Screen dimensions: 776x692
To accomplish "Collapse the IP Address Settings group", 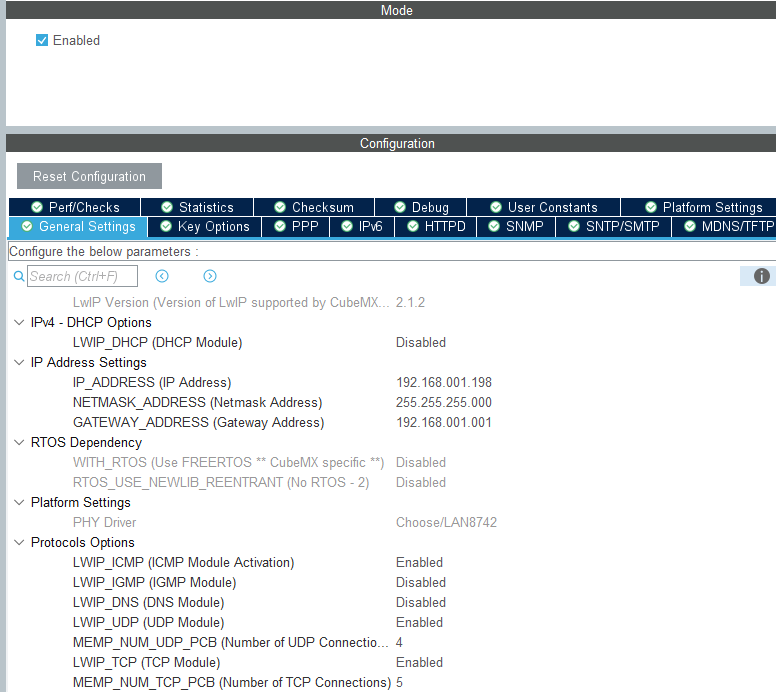I will coord(19,362).
